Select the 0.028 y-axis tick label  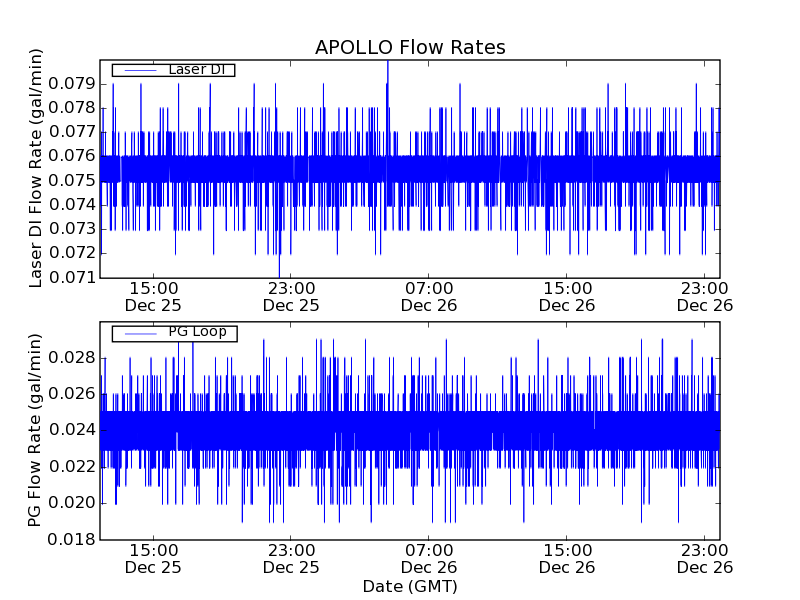[72, 358]
